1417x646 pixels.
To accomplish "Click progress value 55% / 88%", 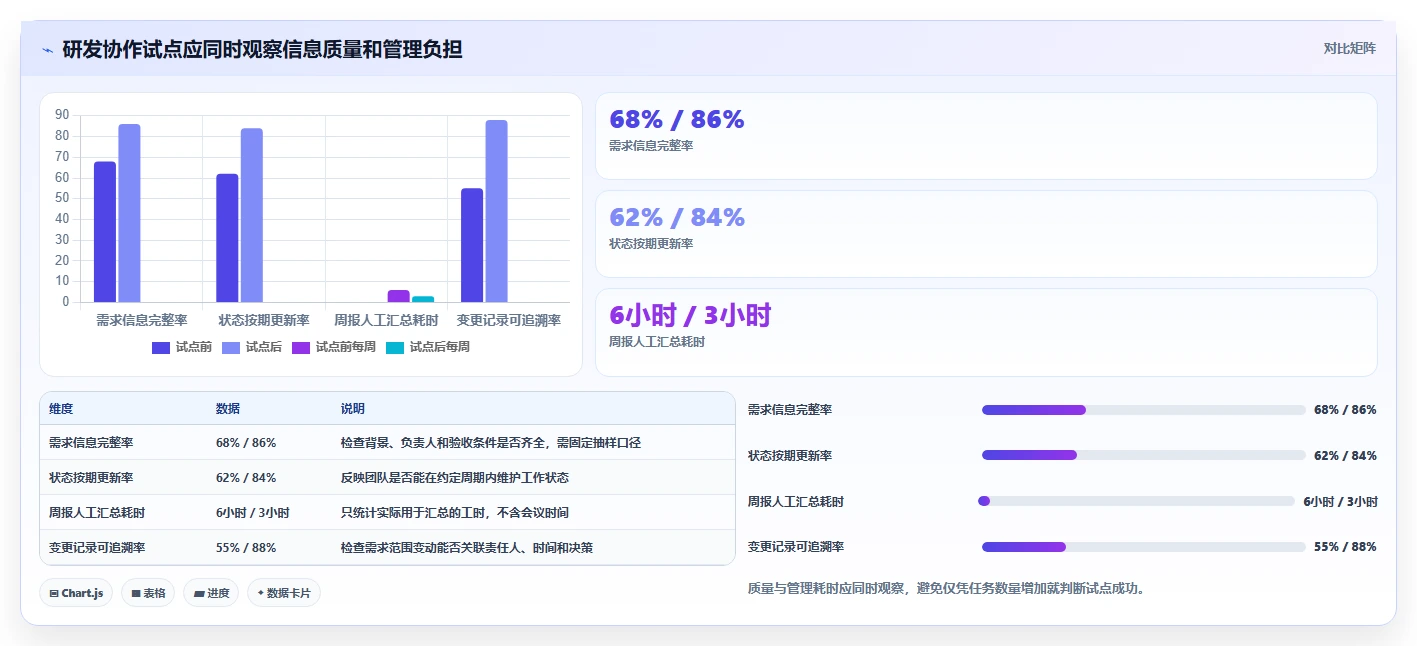I will (x=1345, y=547).
